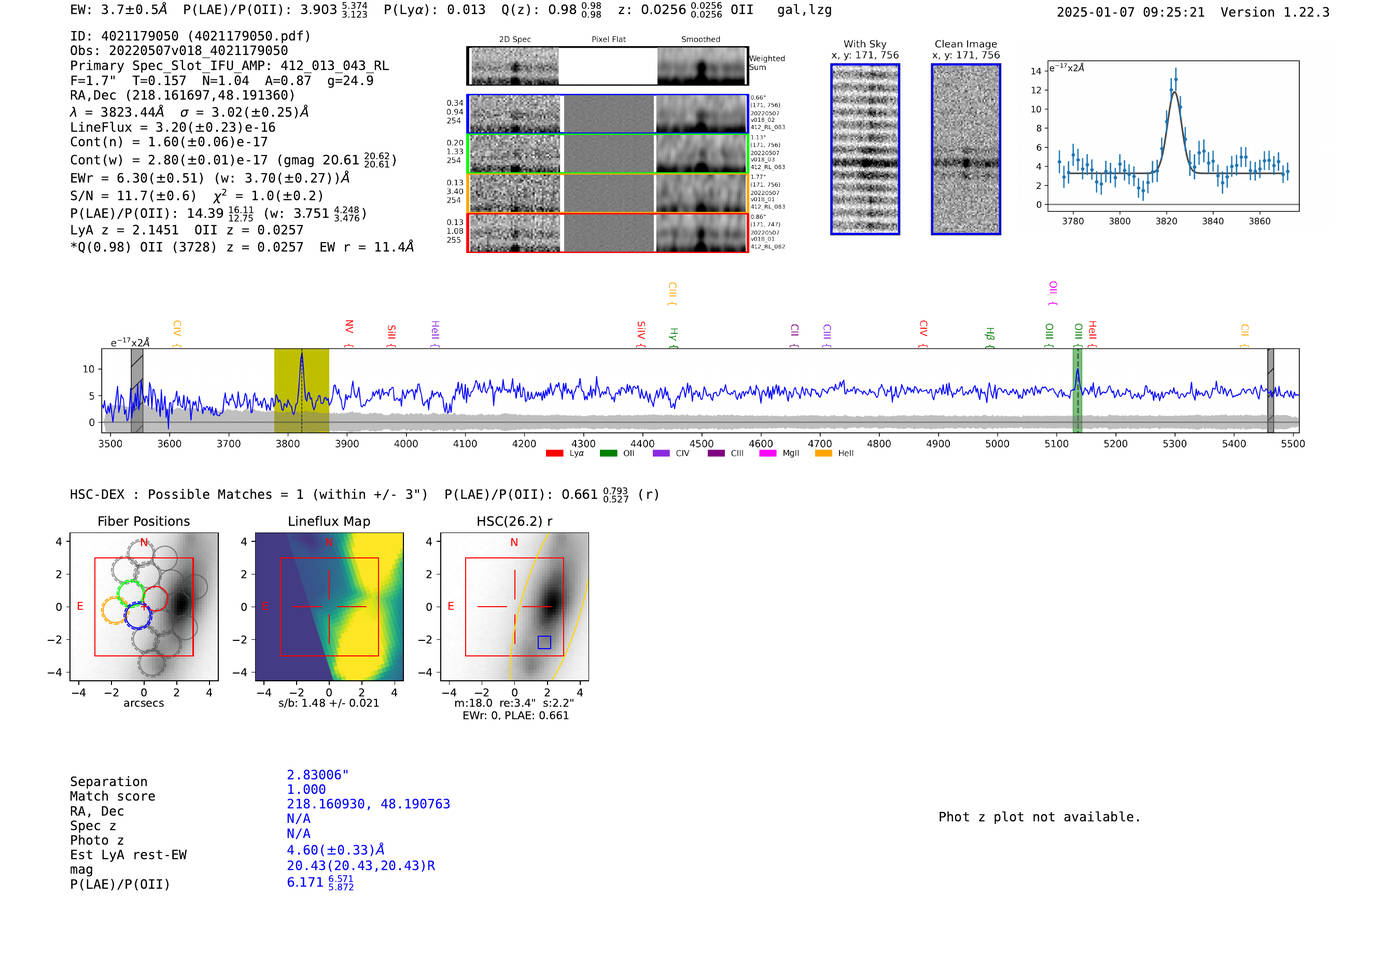Select the blue-framed fiber 2D spectrum row
This screenshot has width=1400, height=953.
click(608, 114)
